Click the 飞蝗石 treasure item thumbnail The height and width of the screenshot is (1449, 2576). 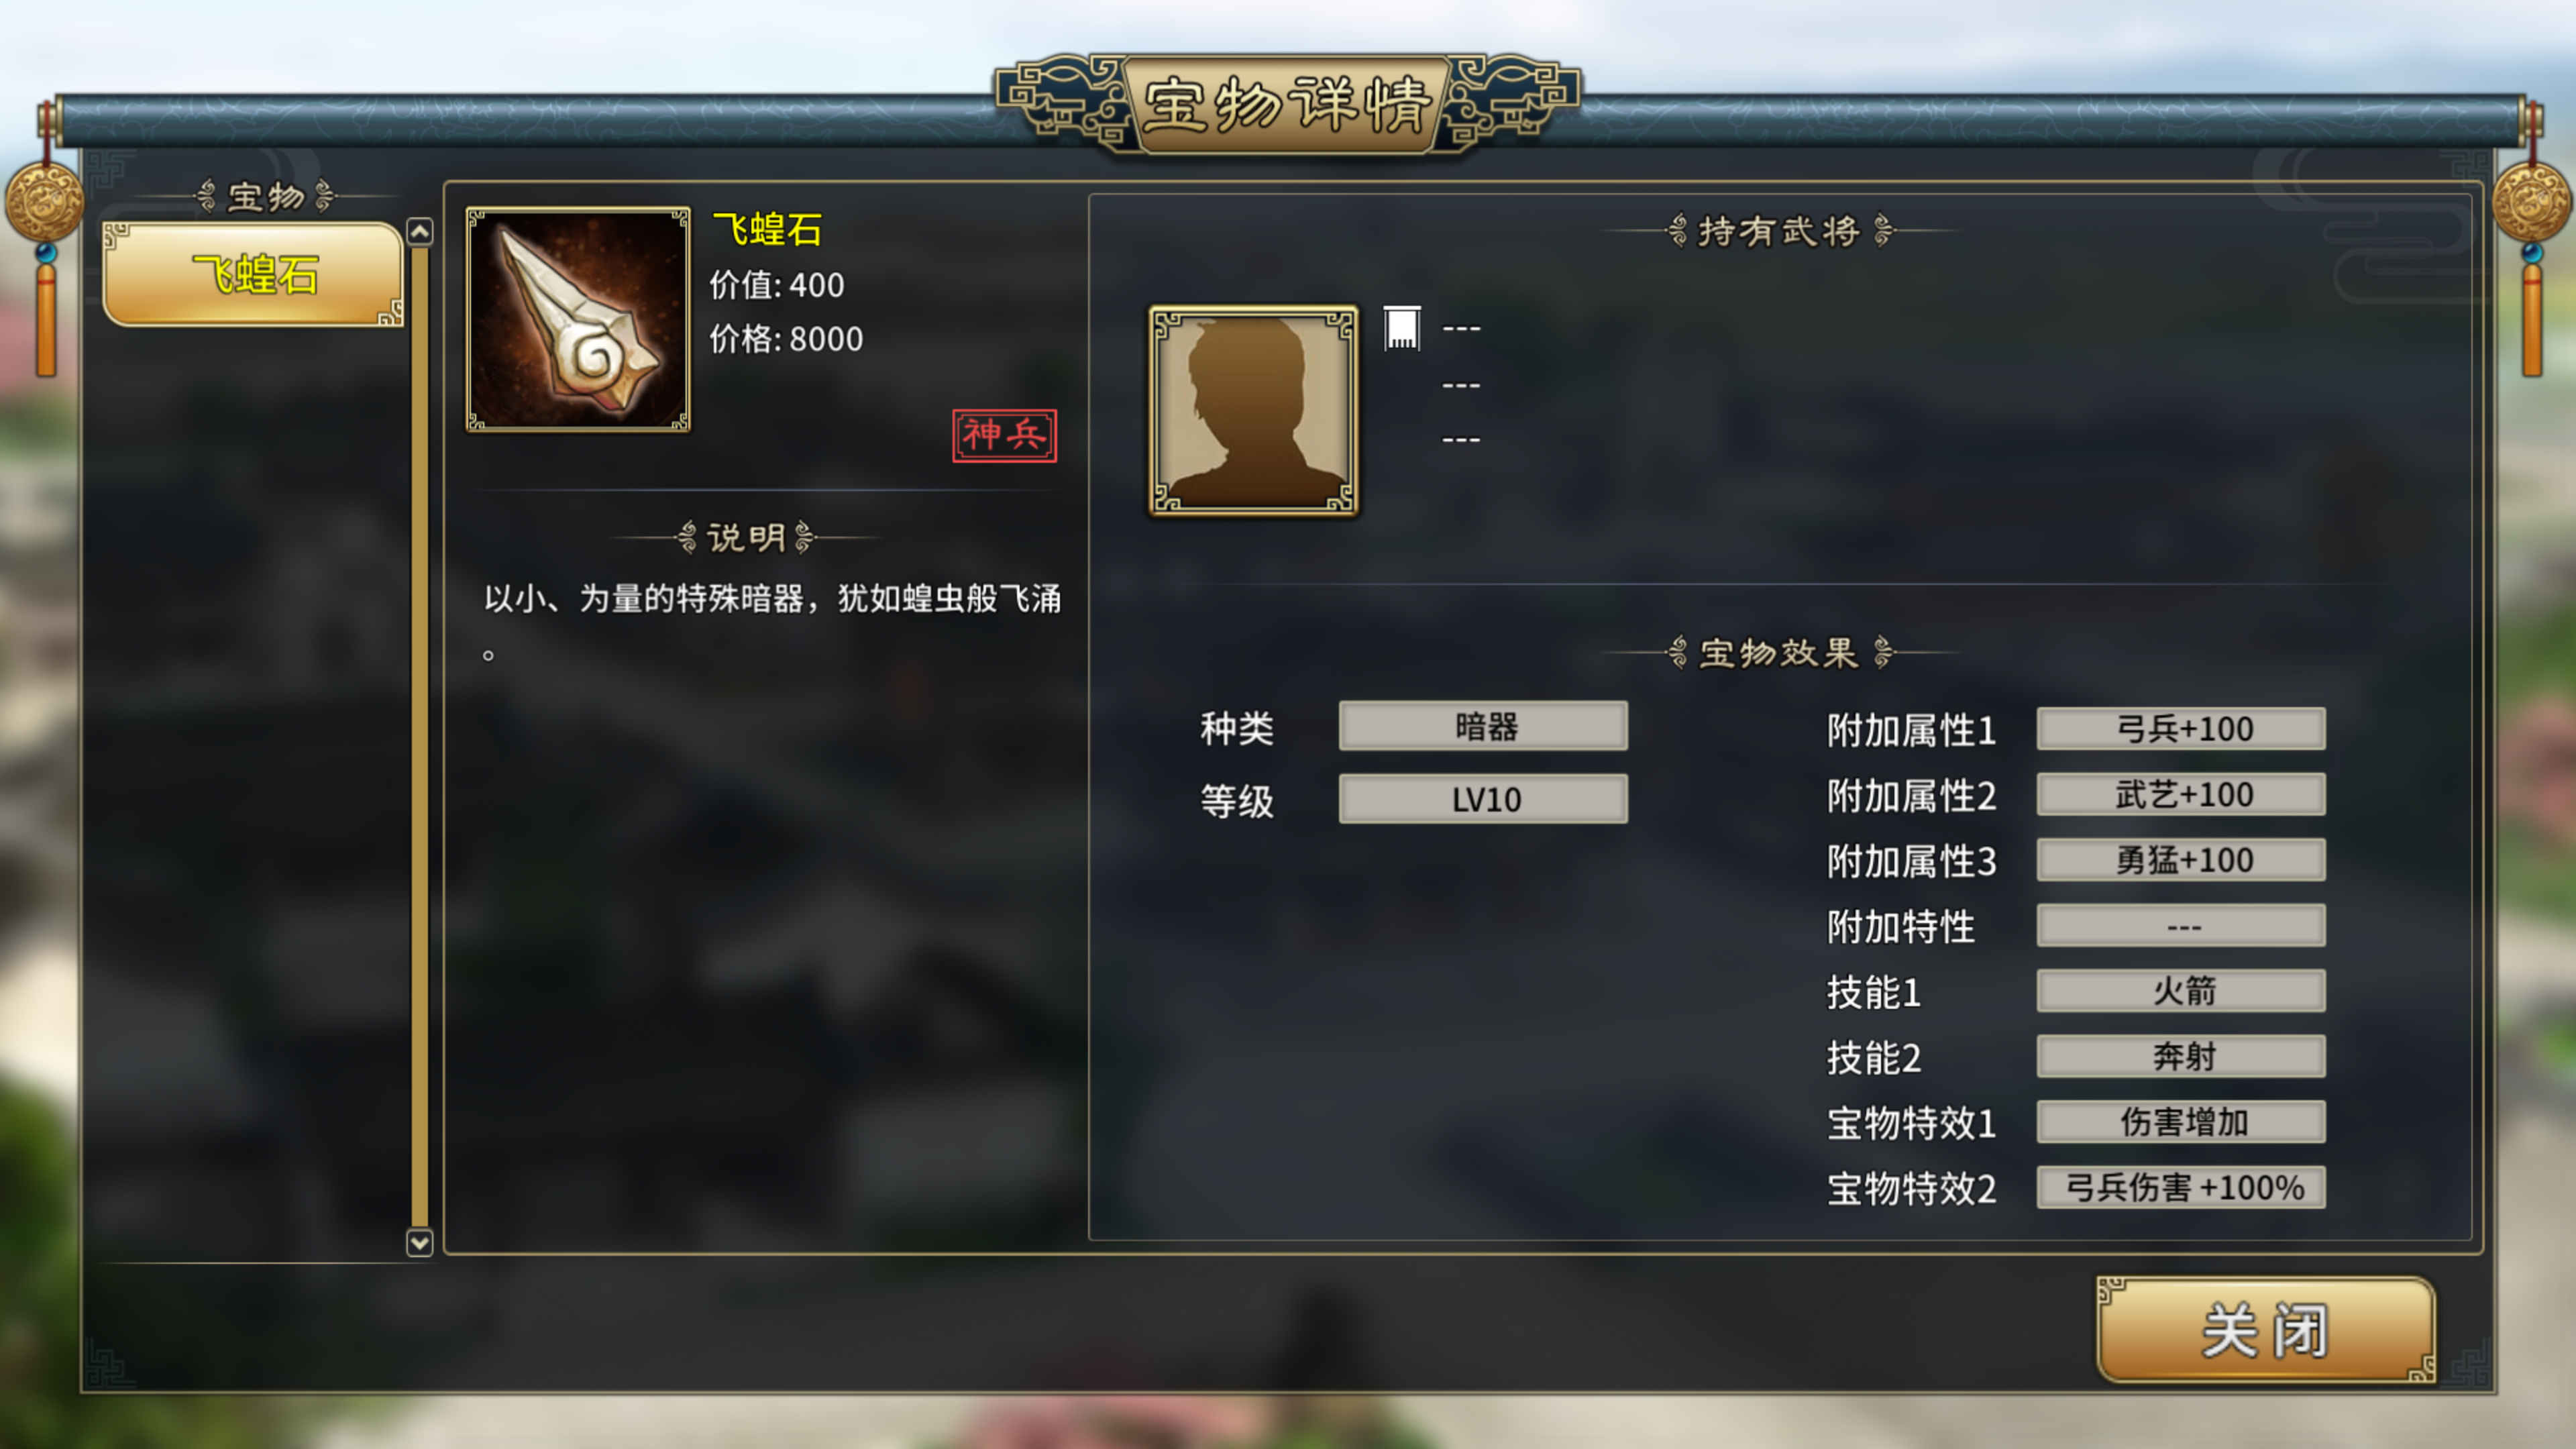pos(578,320)
